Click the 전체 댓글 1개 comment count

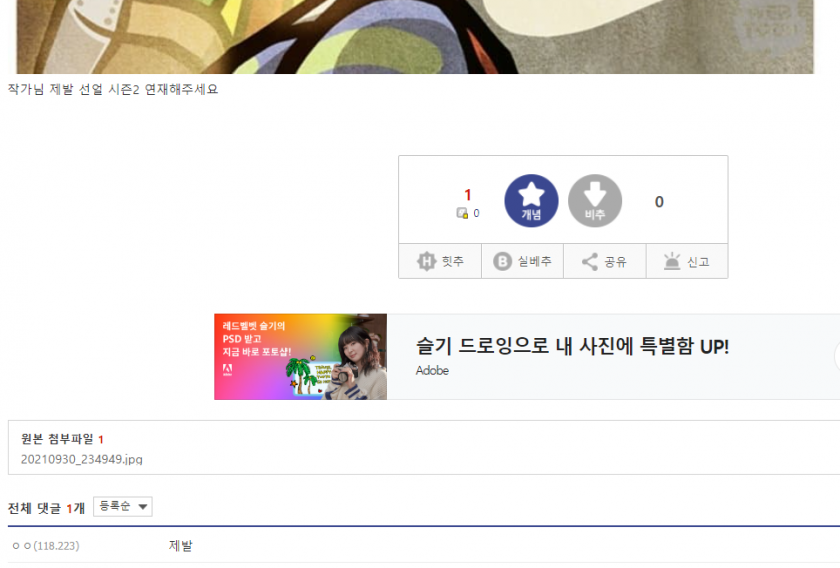[x=47, y=507]
